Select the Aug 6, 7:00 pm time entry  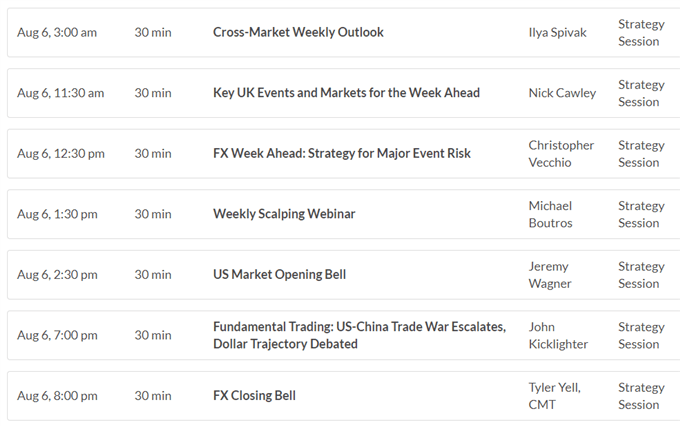[57, 335]
